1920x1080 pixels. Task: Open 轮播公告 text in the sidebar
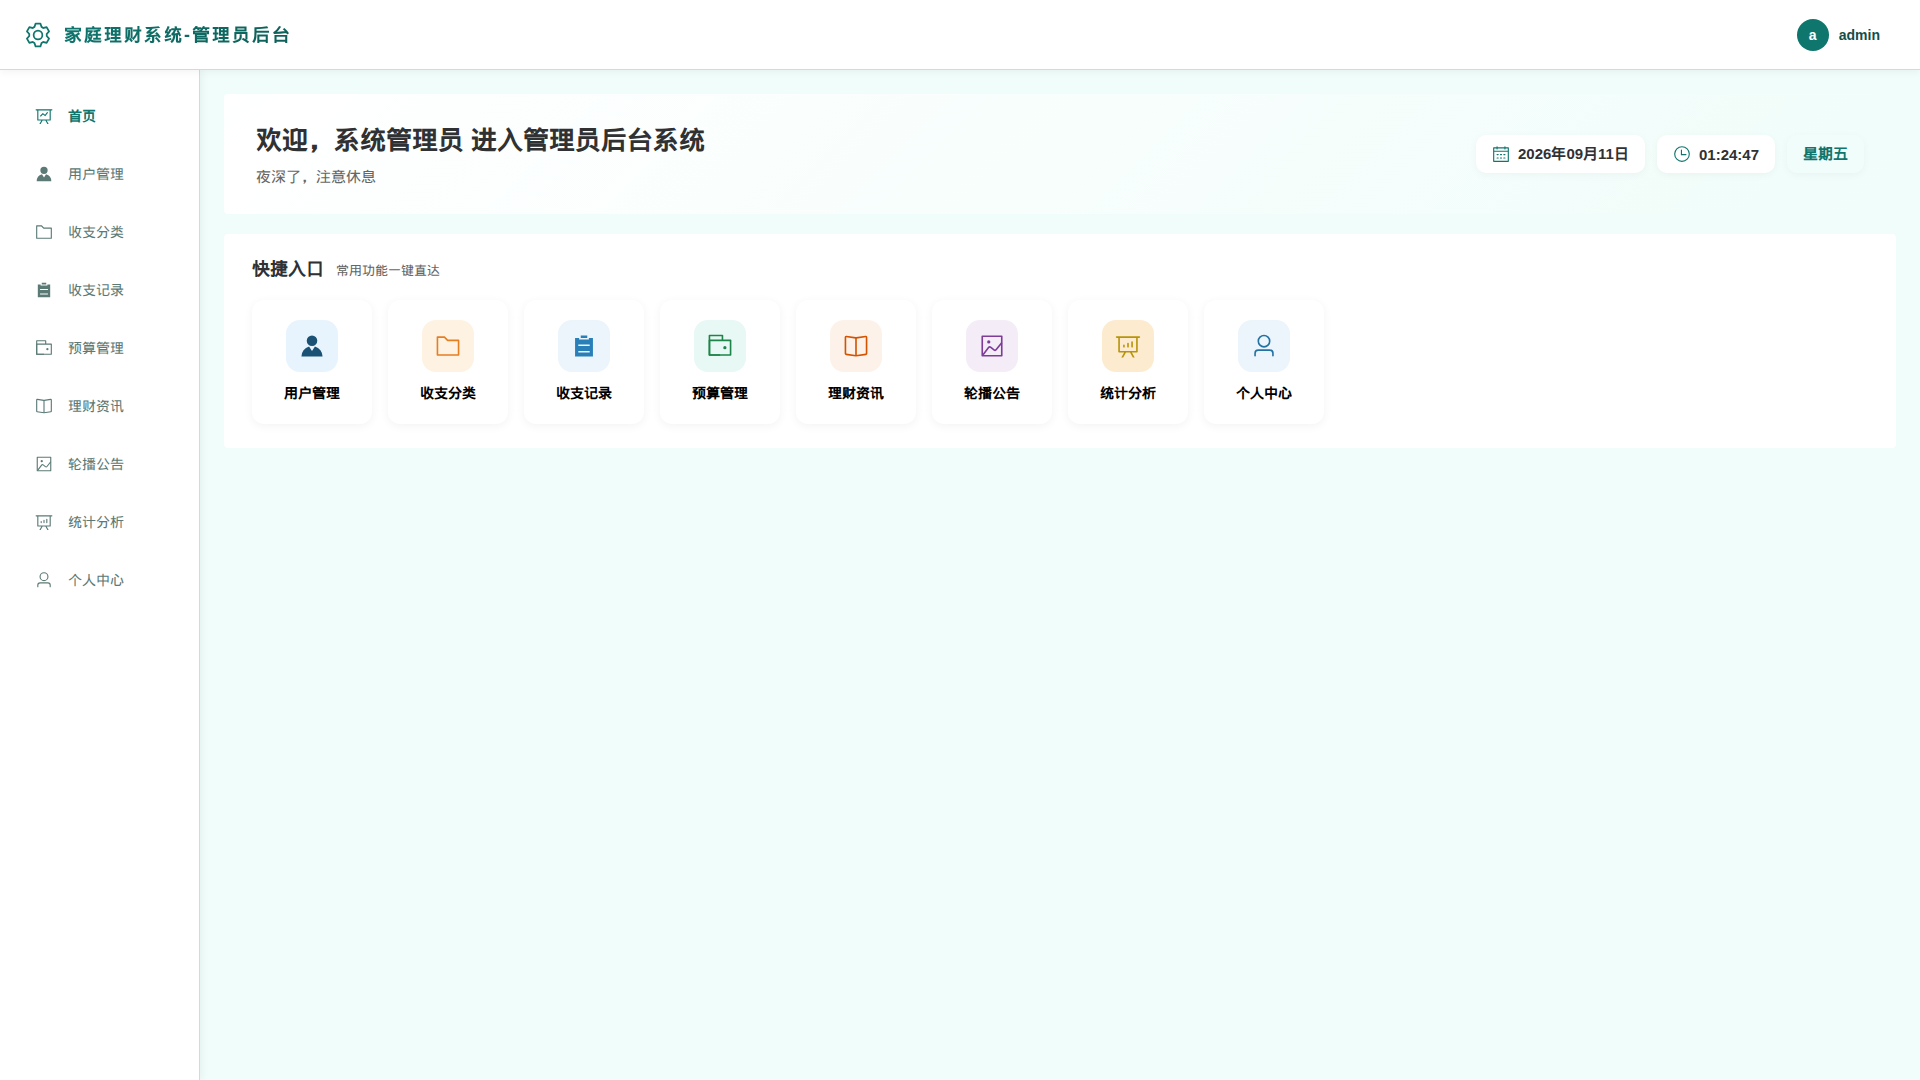point(96,464)
